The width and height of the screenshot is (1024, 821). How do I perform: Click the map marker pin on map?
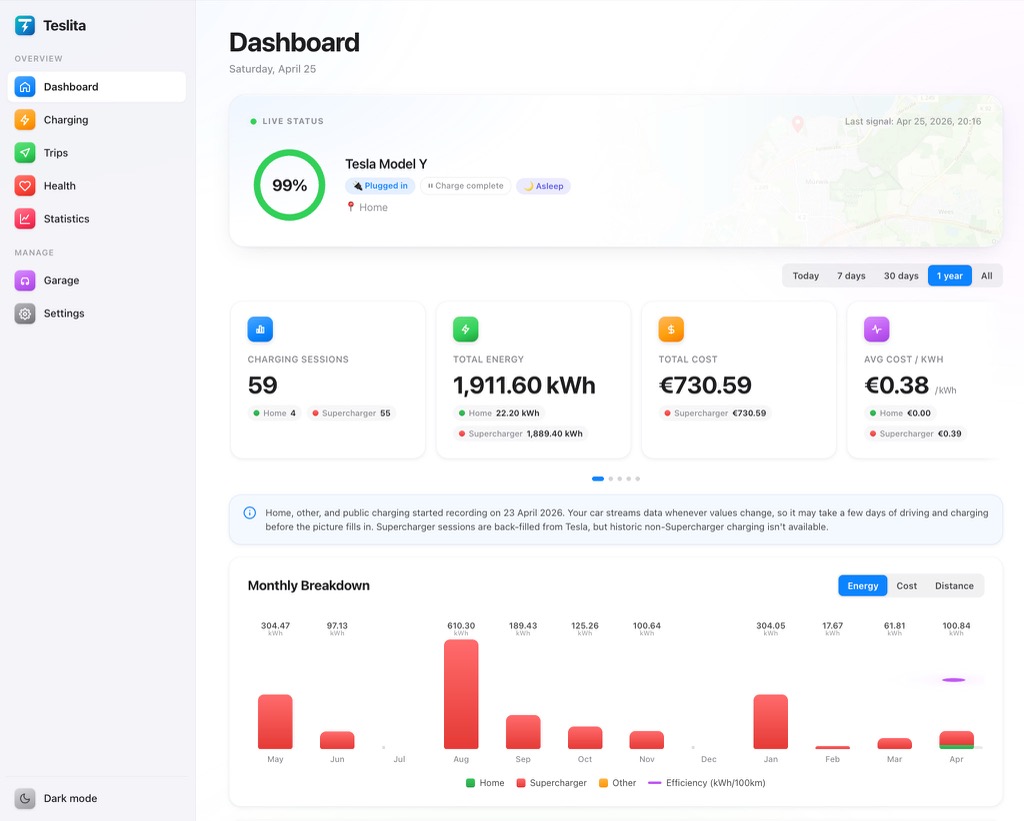[x=797, y=124]
